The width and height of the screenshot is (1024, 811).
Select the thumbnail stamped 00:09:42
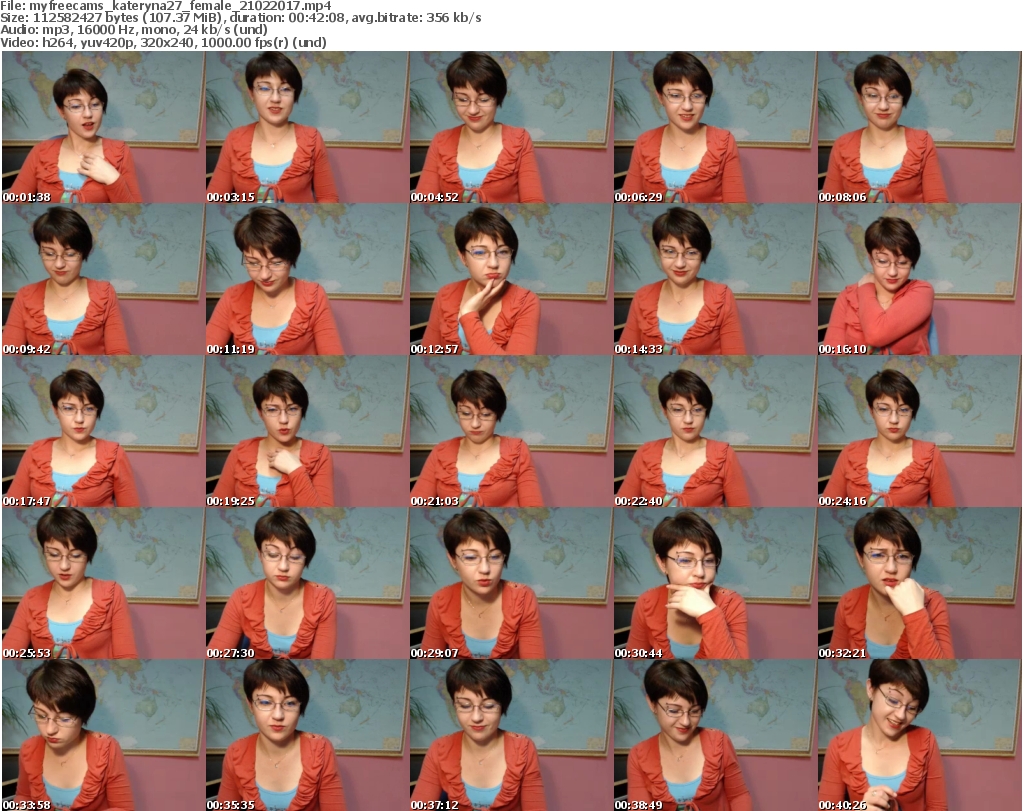(x=103, y=279)
